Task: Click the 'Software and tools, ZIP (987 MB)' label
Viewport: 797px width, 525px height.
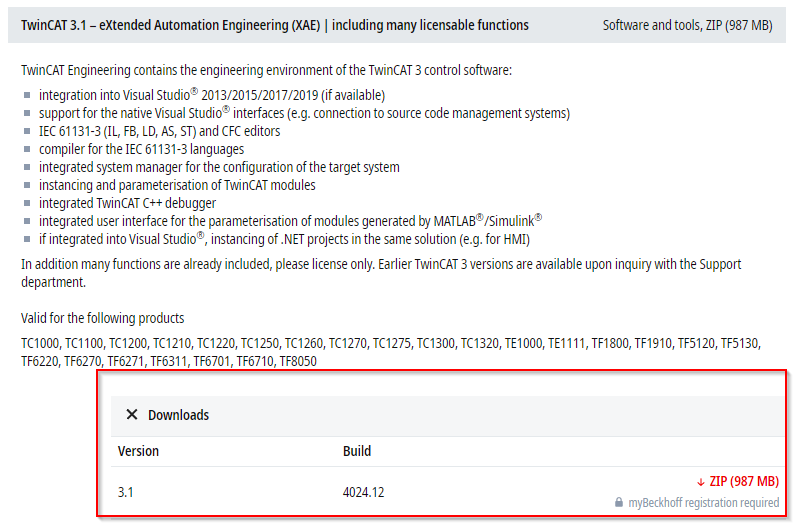Action: (688, 25)
